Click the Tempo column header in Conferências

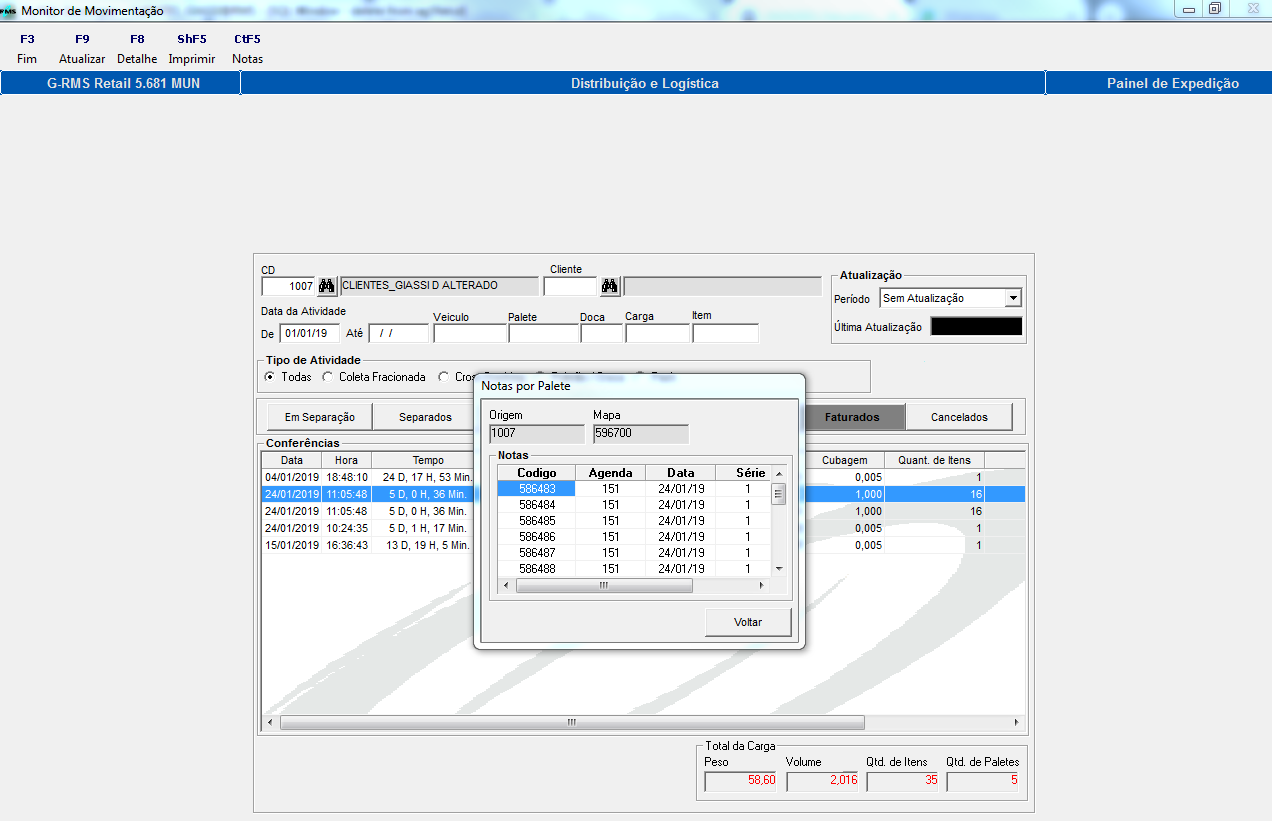coord(428,460)
